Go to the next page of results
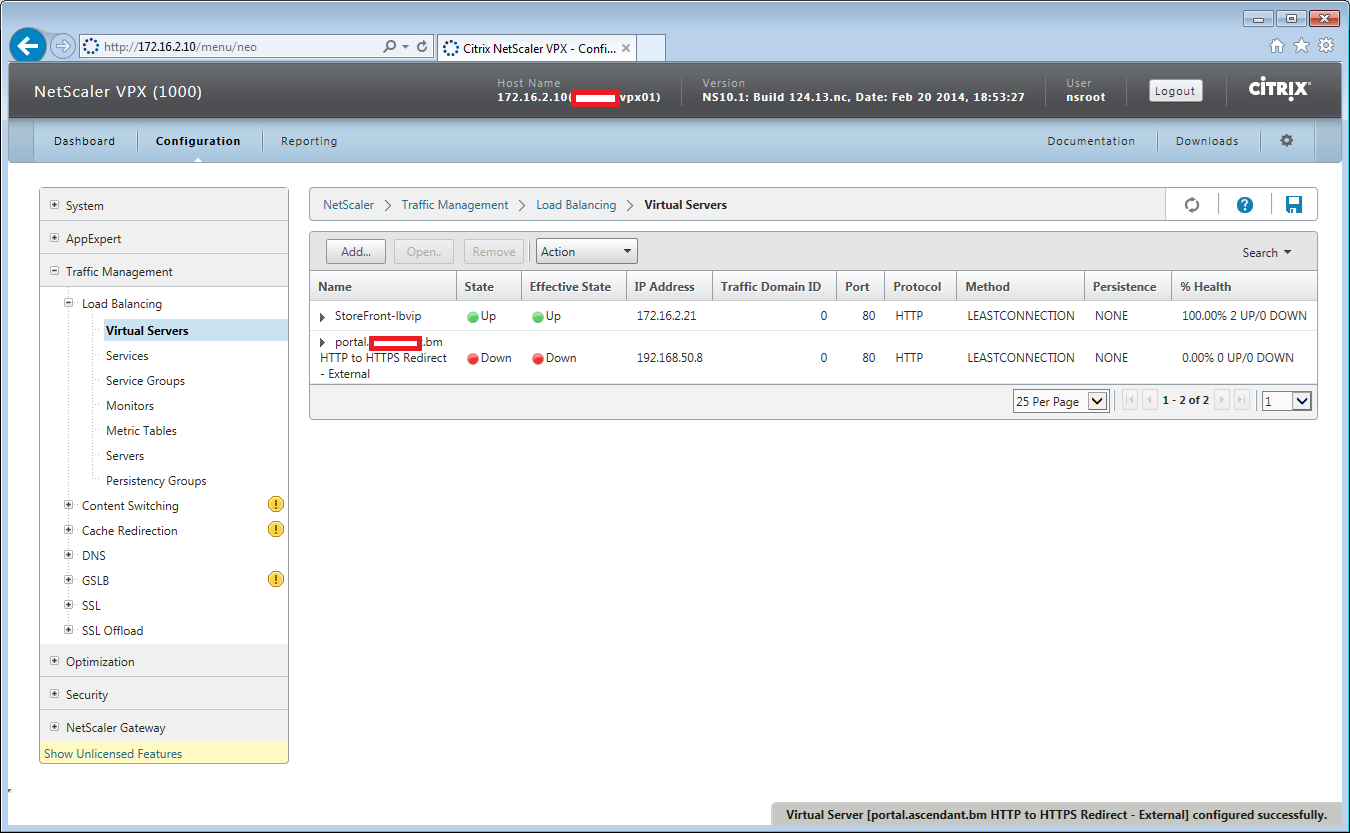This screenshot has height=833, width=1350. pyautogui.click(x=1222, y=401)
